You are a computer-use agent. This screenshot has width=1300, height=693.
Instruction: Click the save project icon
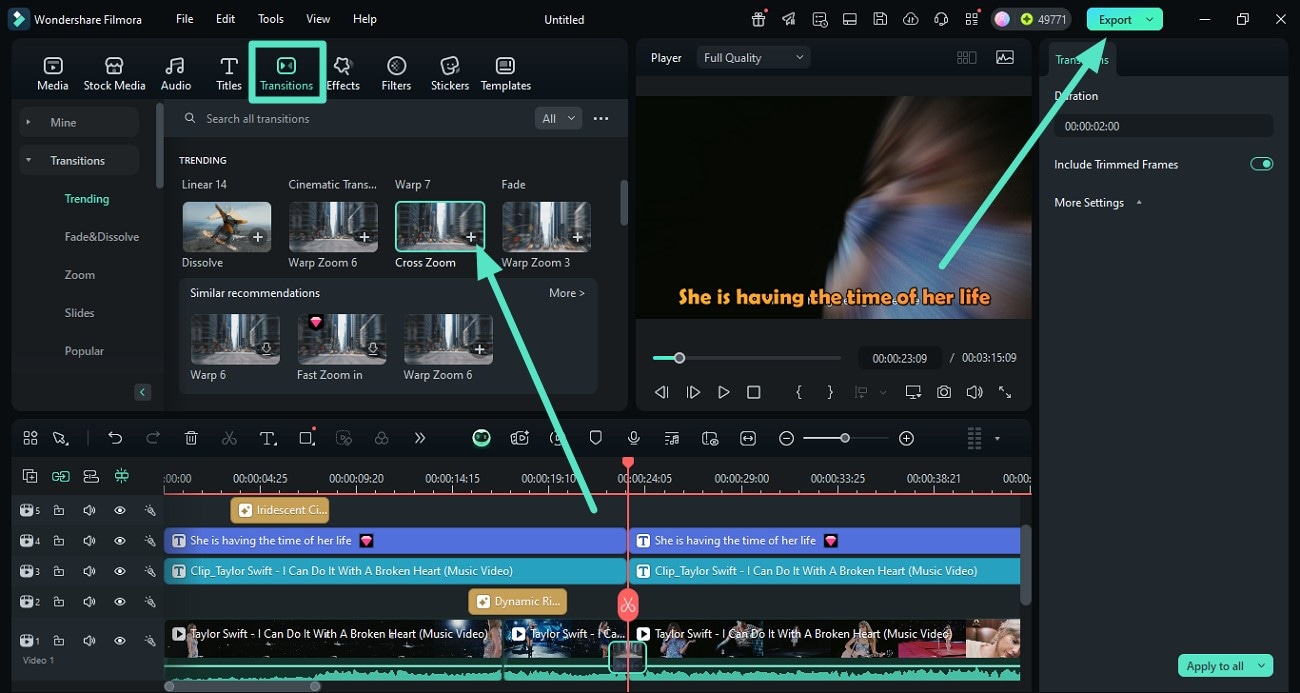(879, 19)
